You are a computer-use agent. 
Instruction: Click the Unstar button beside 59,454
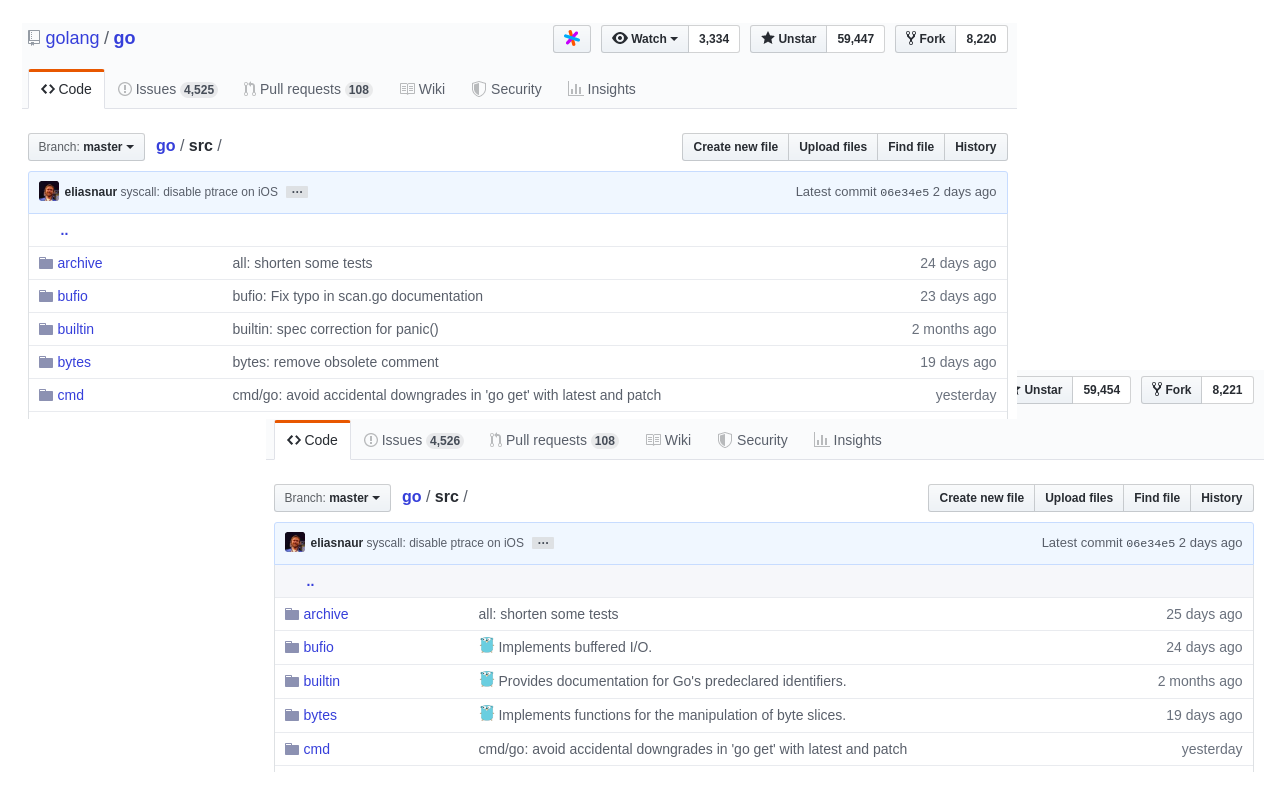click(x=1043, y=390)
